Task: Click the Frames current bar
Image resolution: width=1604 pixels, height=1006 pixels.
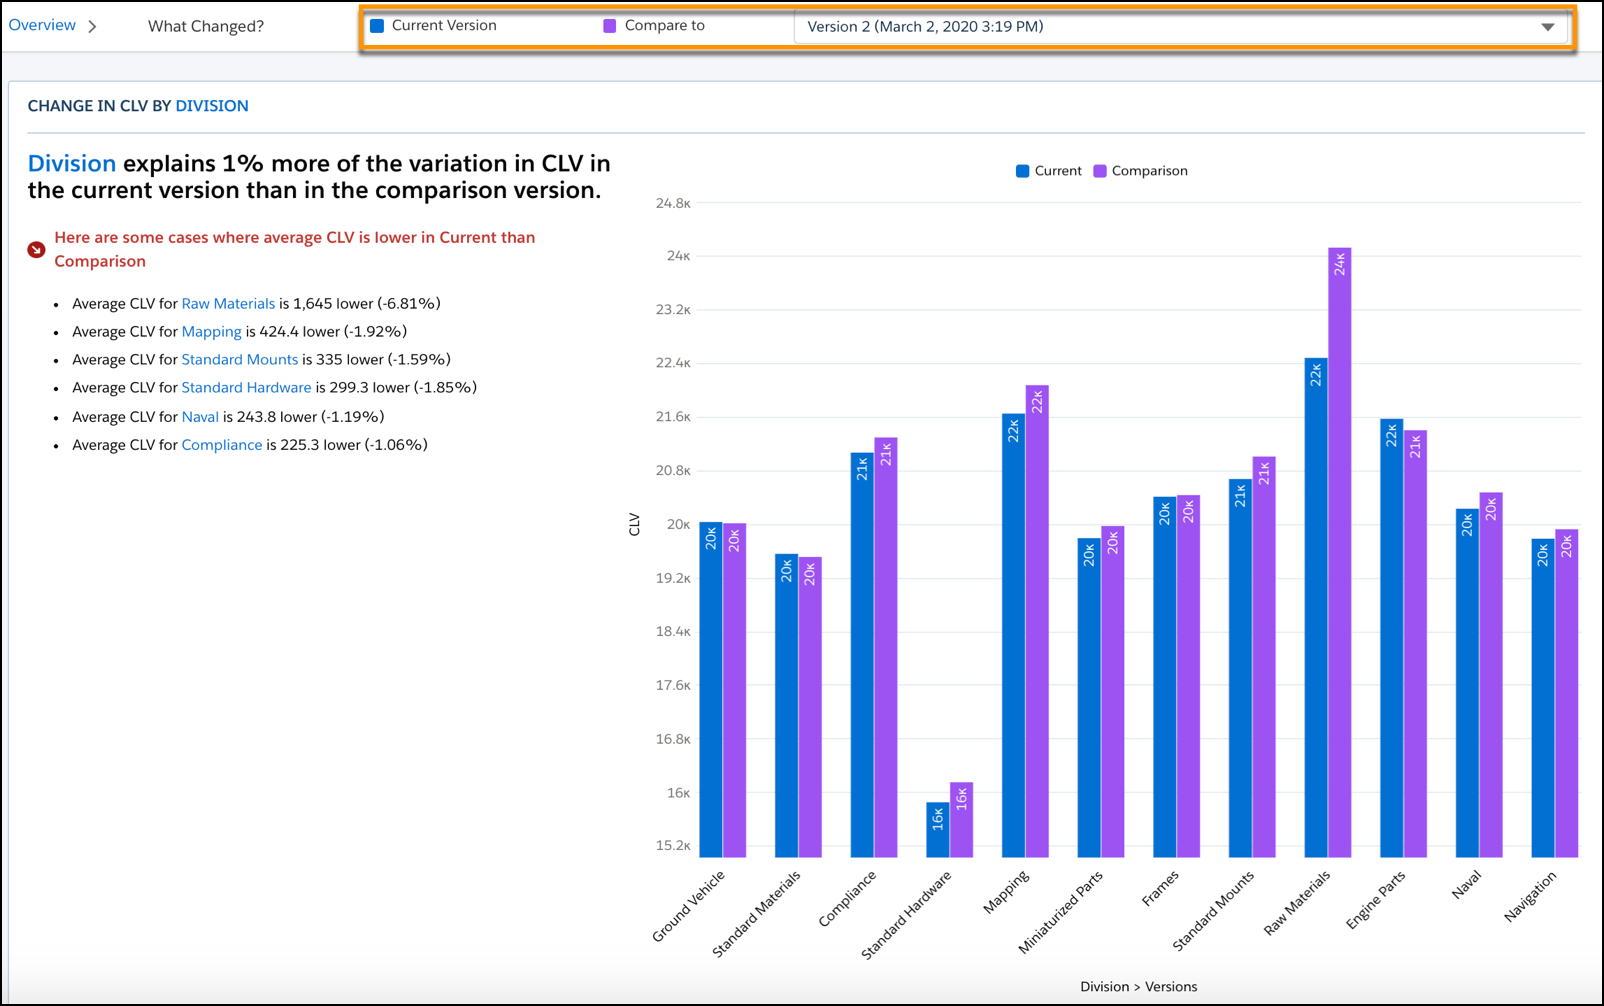Action: tap(1165, 677)
